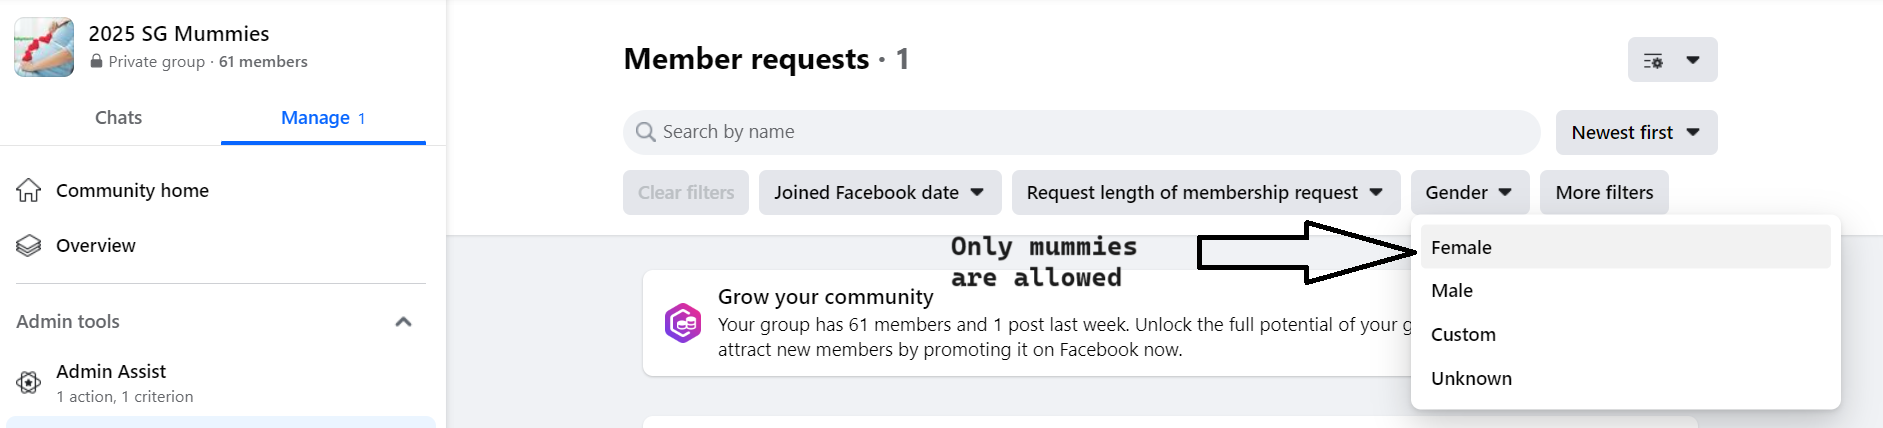The width and height of the screenshot is (1883, 428).
Task: Click the magnifier icon in search bar
Action: coord(646,132)
